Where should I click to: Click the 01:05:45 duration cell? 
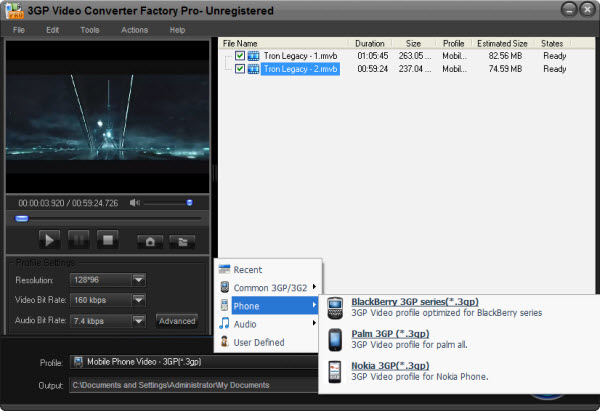click(372, 56)
